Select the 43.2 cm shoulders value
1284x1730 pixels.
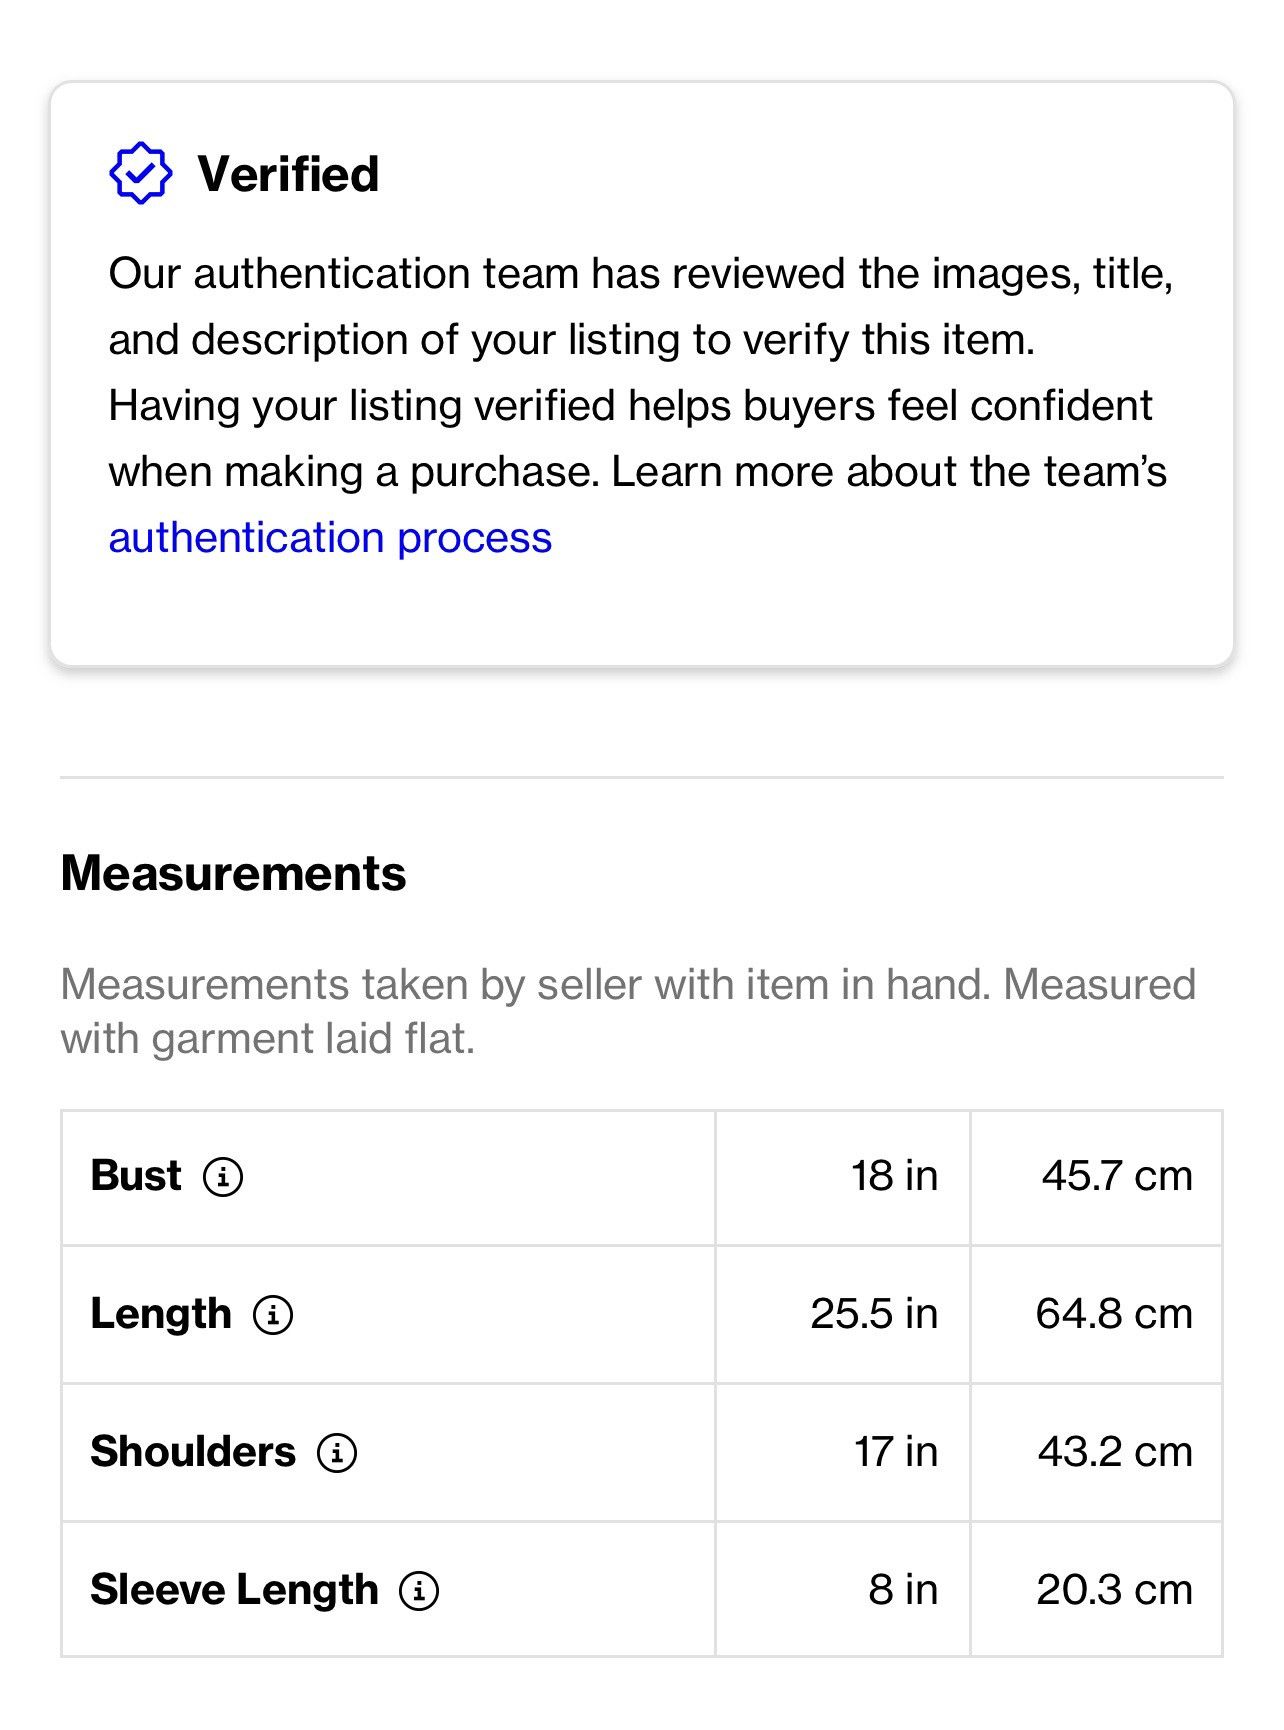pos(1115,1452)
